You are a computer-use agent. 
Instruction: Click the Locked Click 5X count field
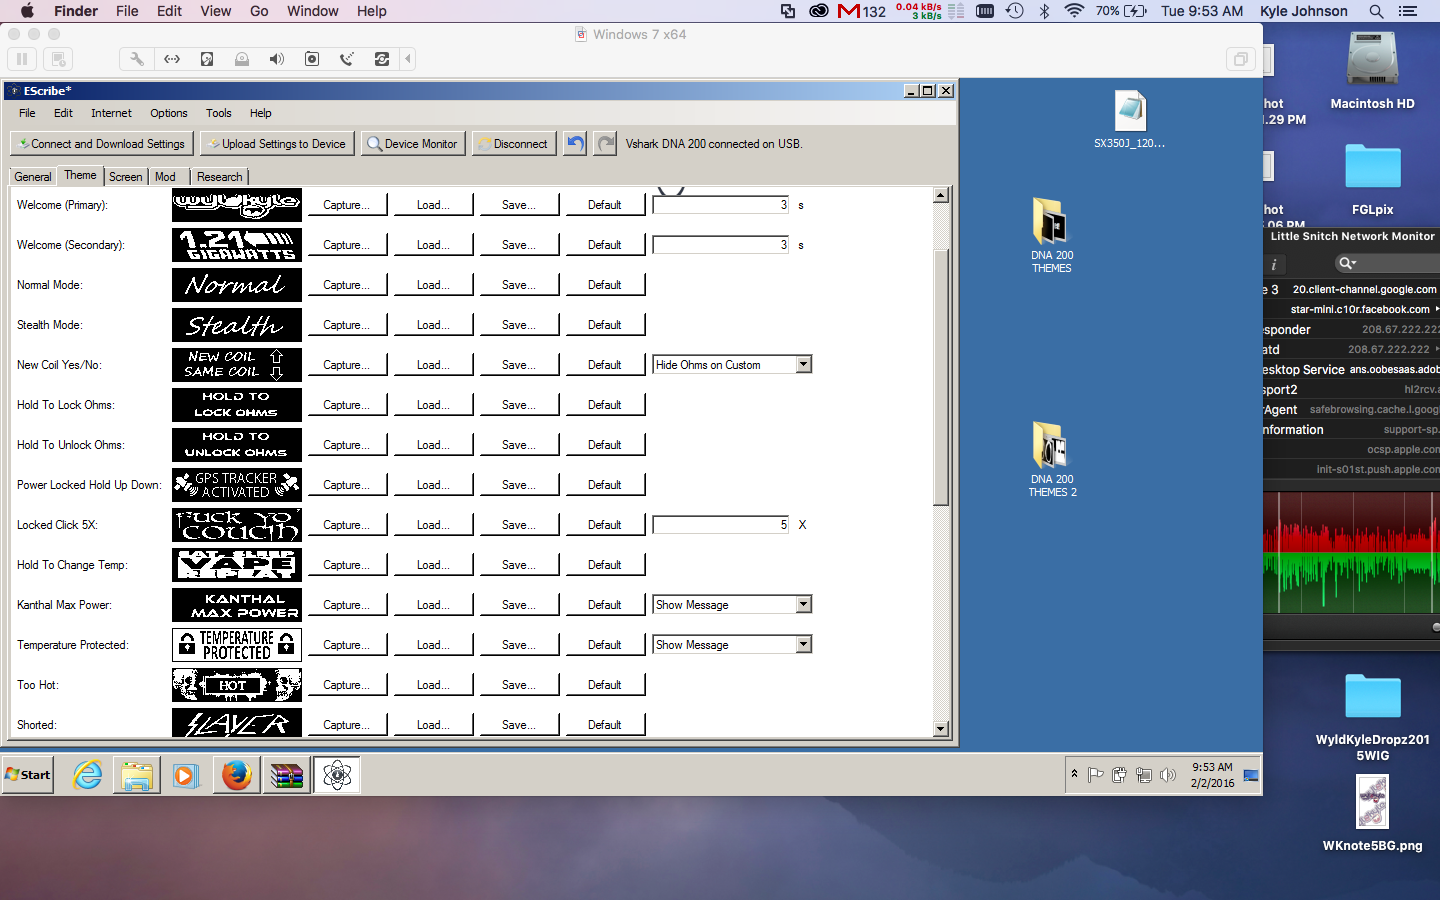[x=721, y=525]
